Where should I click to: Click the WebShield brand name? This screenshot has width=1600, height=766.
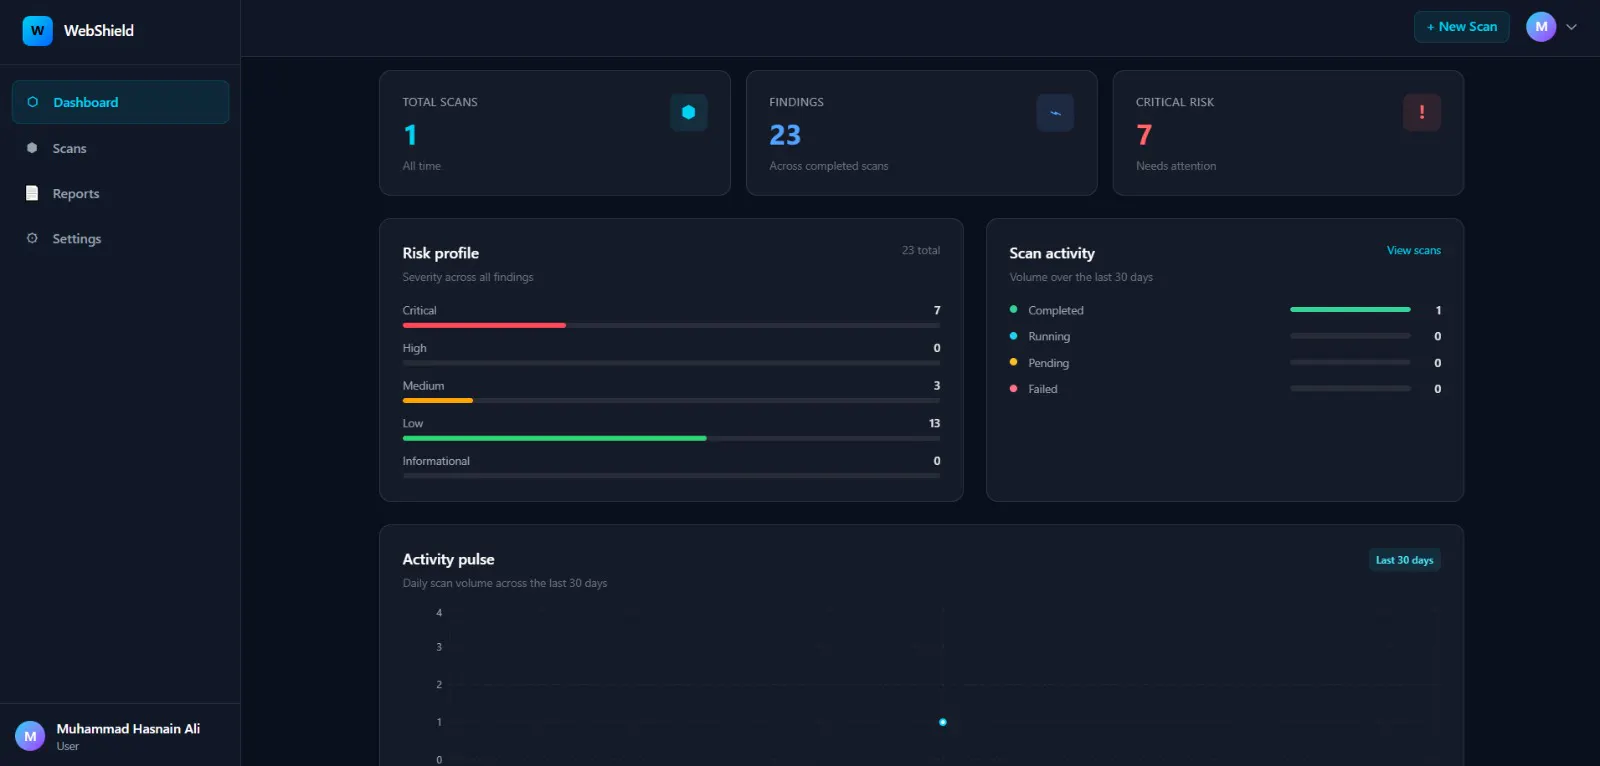coord(99,31)
